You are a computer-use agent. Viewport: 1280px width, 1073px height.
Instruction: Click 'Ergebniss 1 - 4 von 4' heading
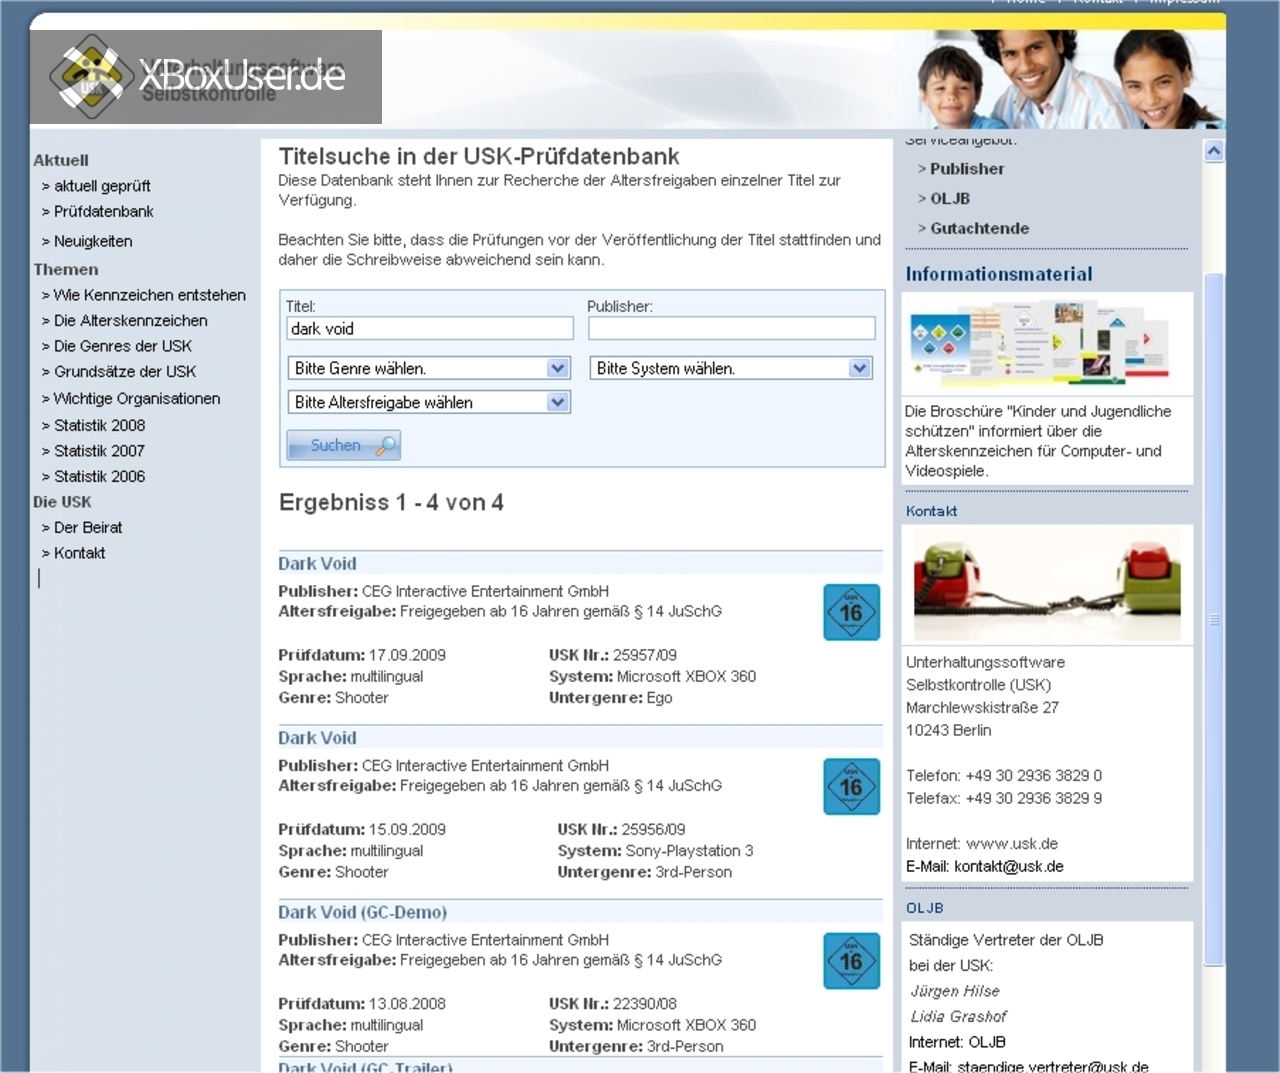(391, 502)
